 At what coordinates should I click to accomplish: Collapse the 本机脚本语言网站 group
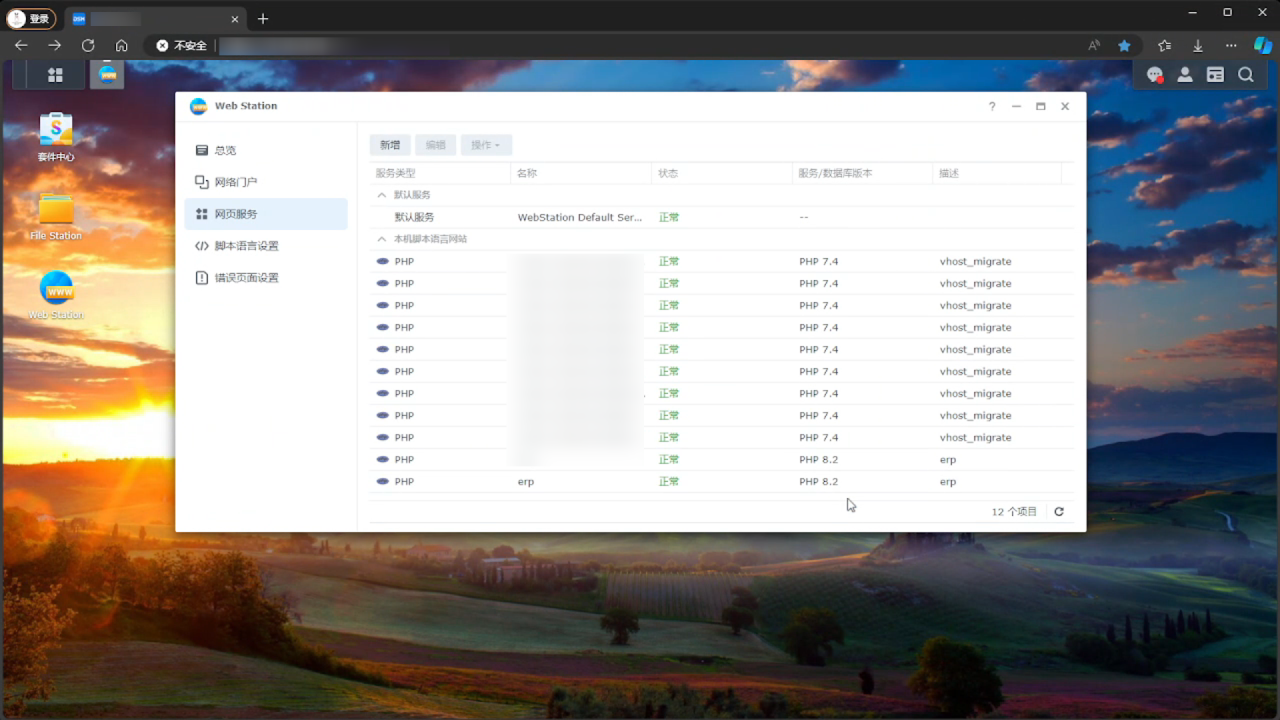pos(381,239)
